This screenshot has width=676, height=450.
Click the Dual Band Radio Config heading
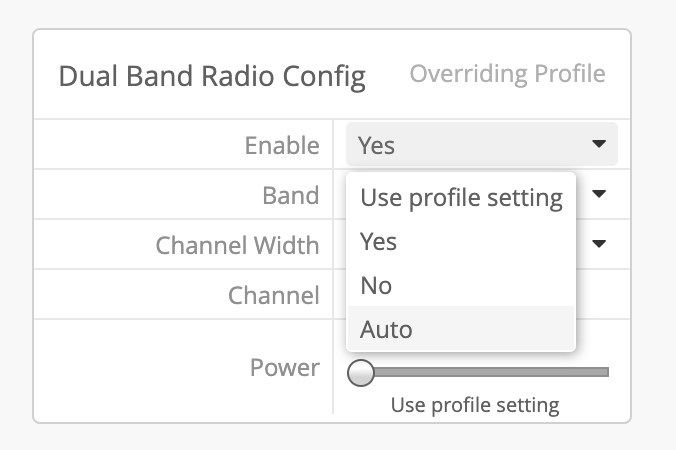click(x=212, y=76)
